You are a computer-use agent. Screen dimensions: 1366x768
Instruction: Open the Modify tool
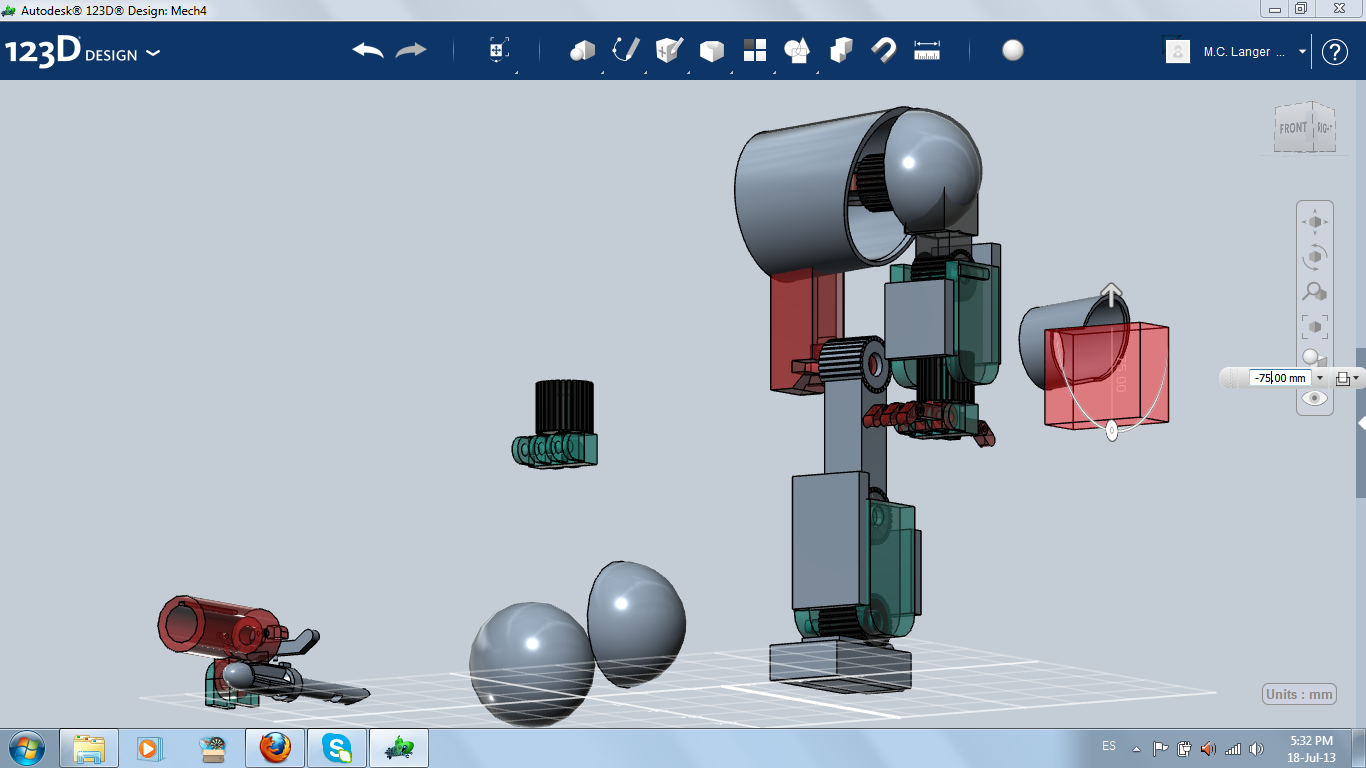coord(711,50)
